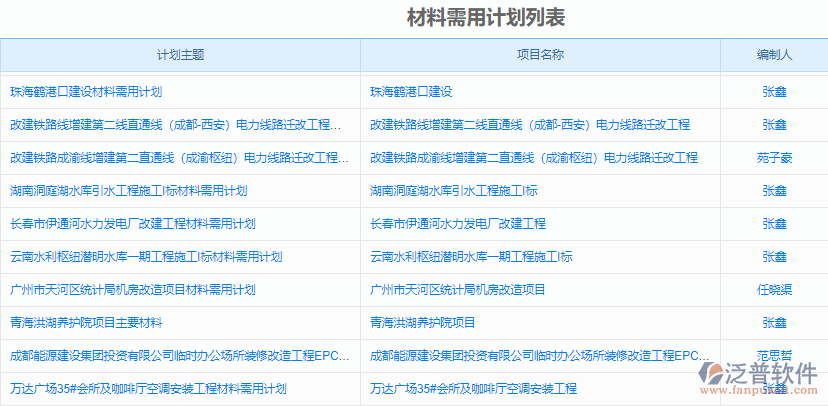The width and height of the screenshot is (828, 406).
Task: Open 湖南洞庭湖水库引水工程施工I标材料需用计划
Action: [129, 191]
